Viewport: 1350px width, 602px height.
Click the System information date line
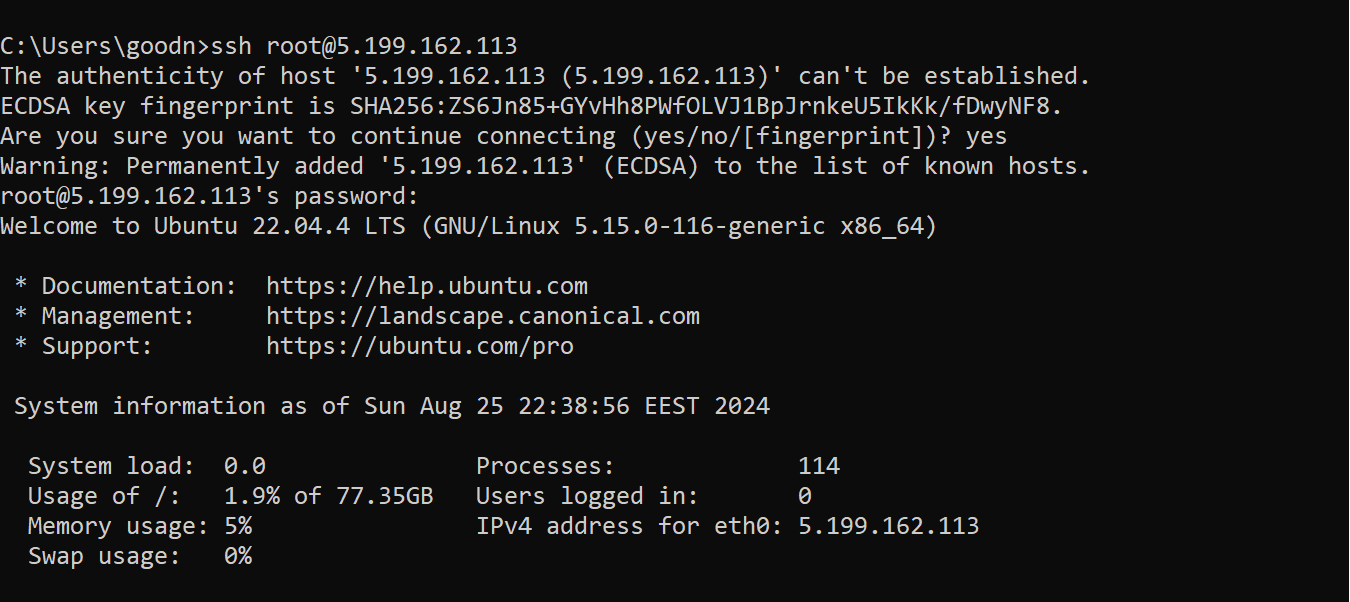pos(391,406)
